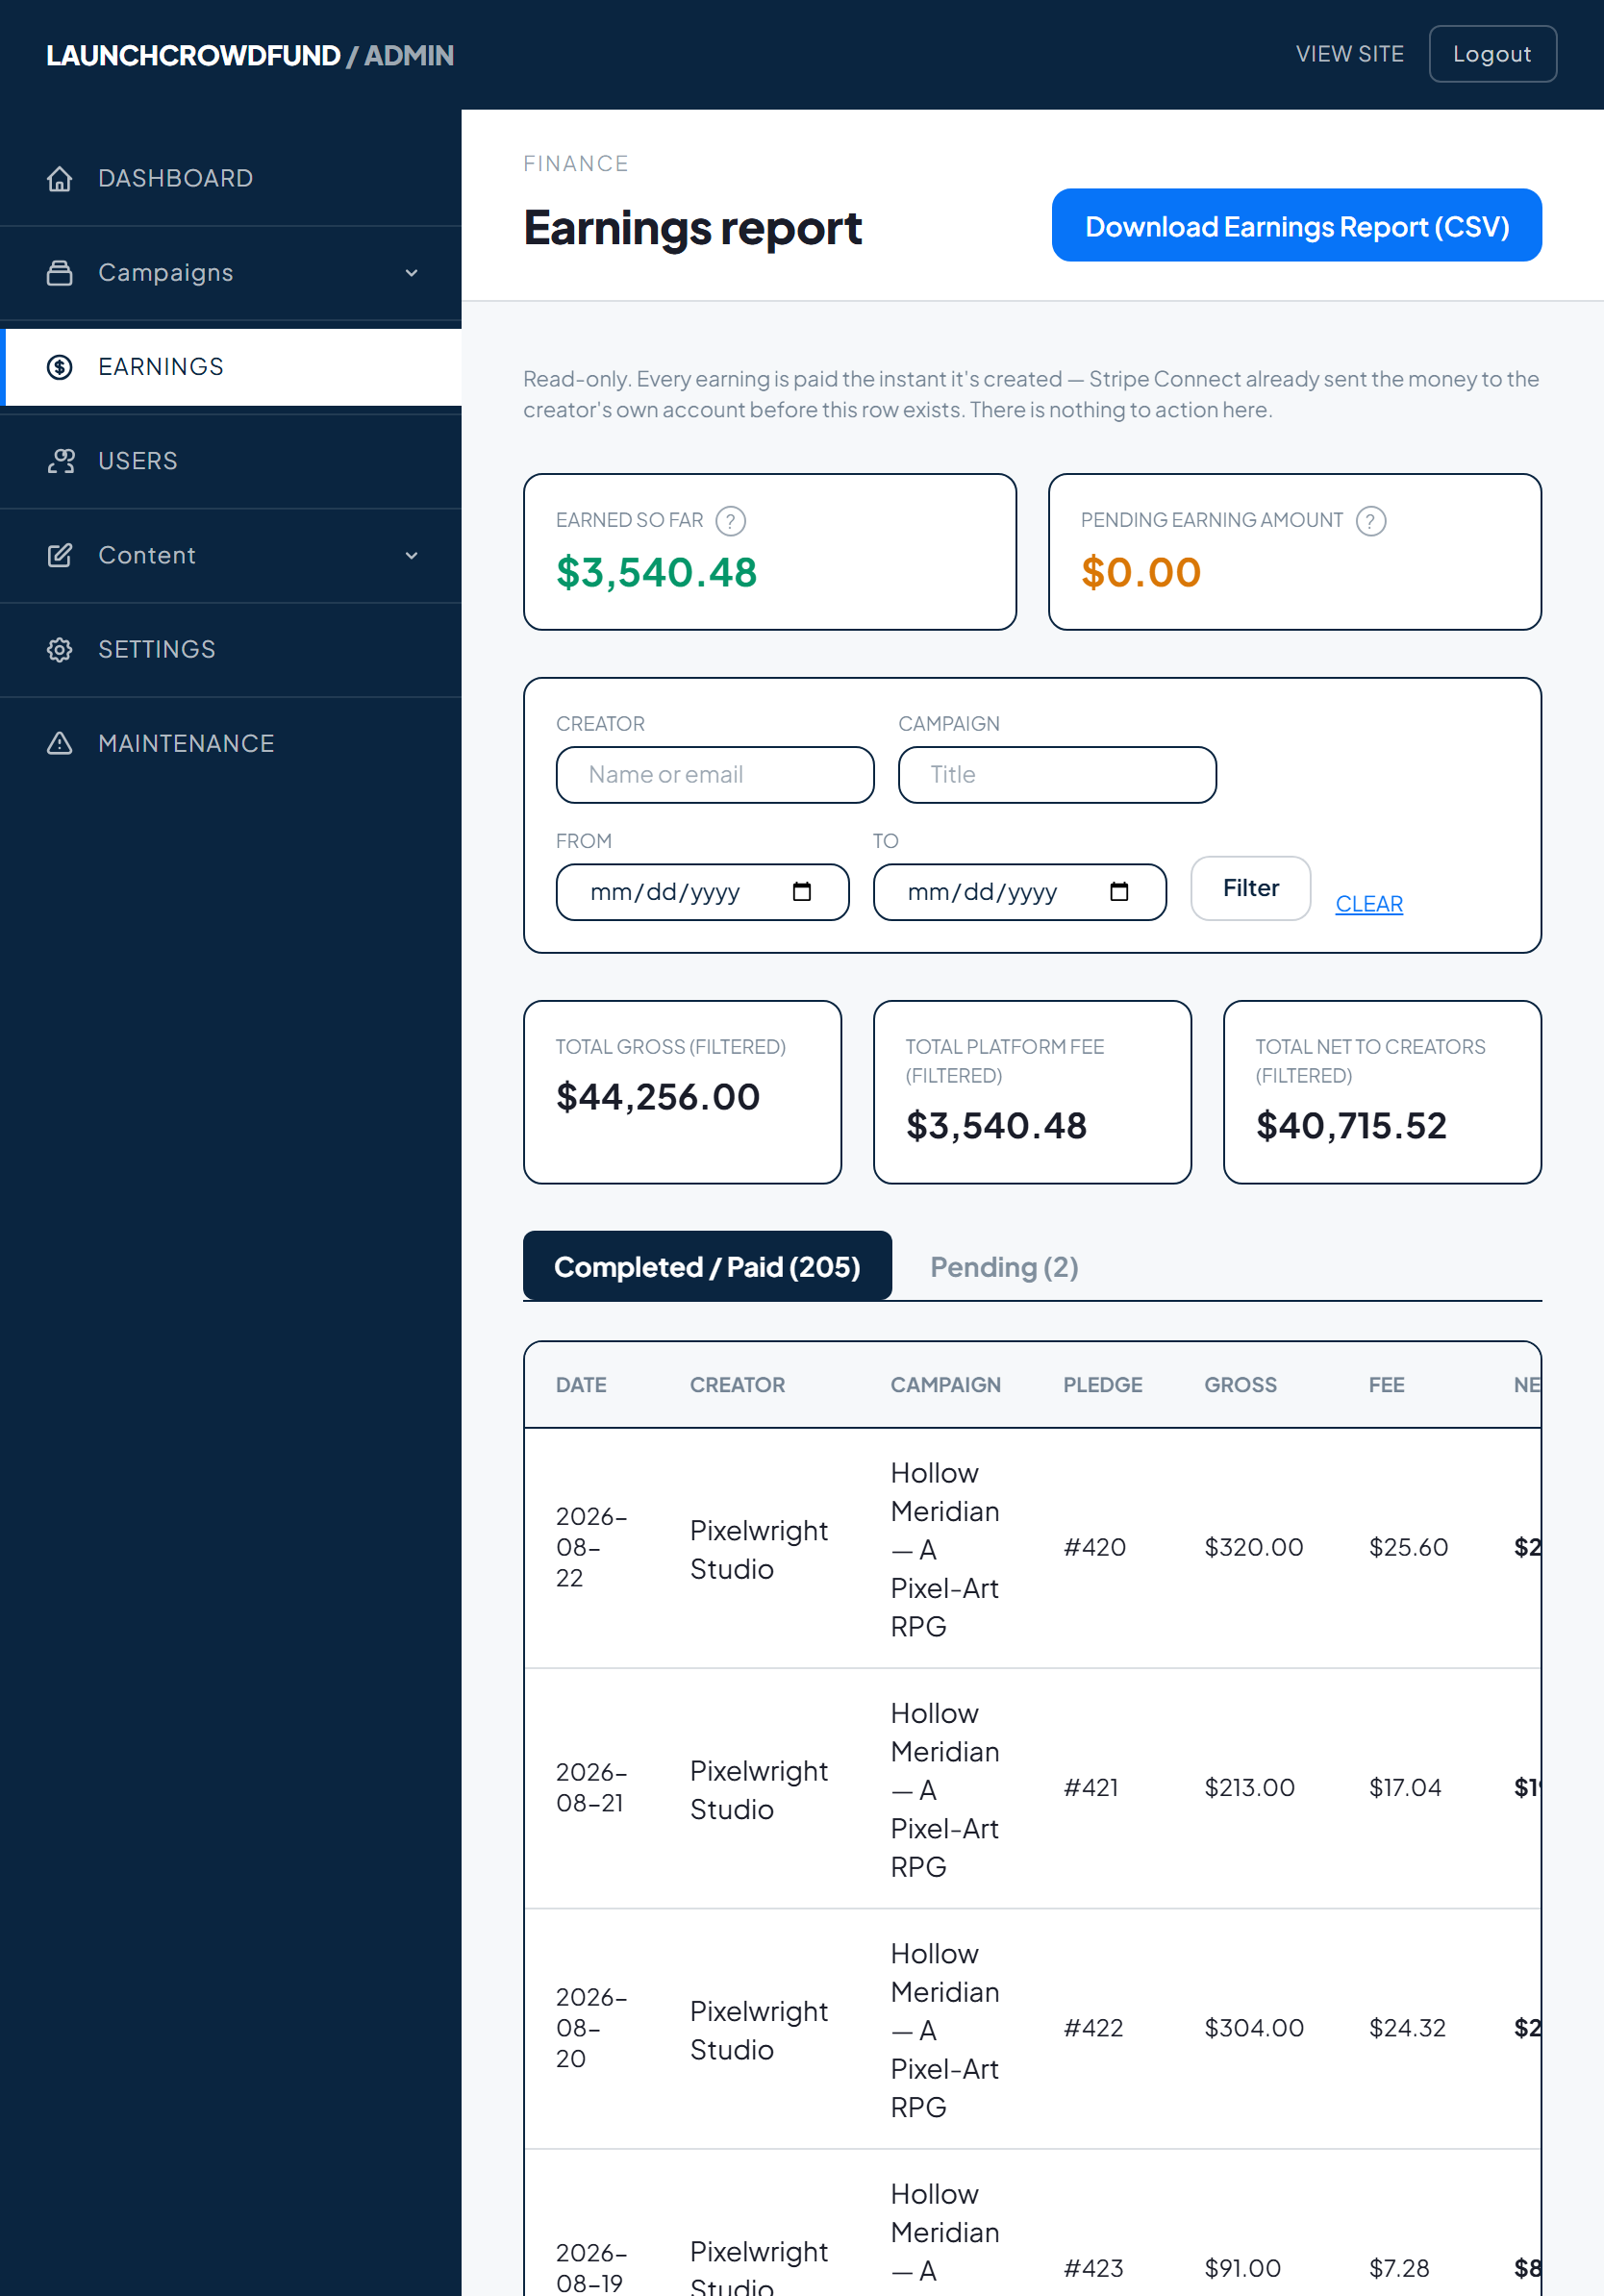
Task: Expand the Campaigns menu chevron
Action: (411, 273)
